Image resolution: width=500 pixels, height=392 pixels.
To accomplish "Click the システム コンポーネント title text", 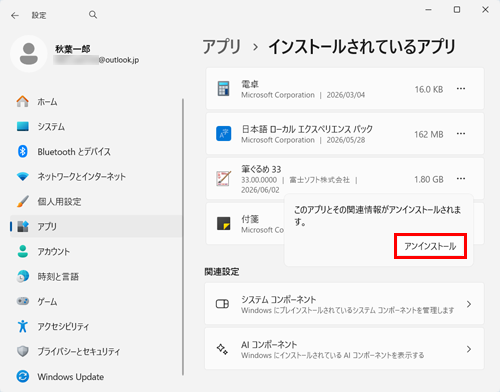I will click(279, 299).
